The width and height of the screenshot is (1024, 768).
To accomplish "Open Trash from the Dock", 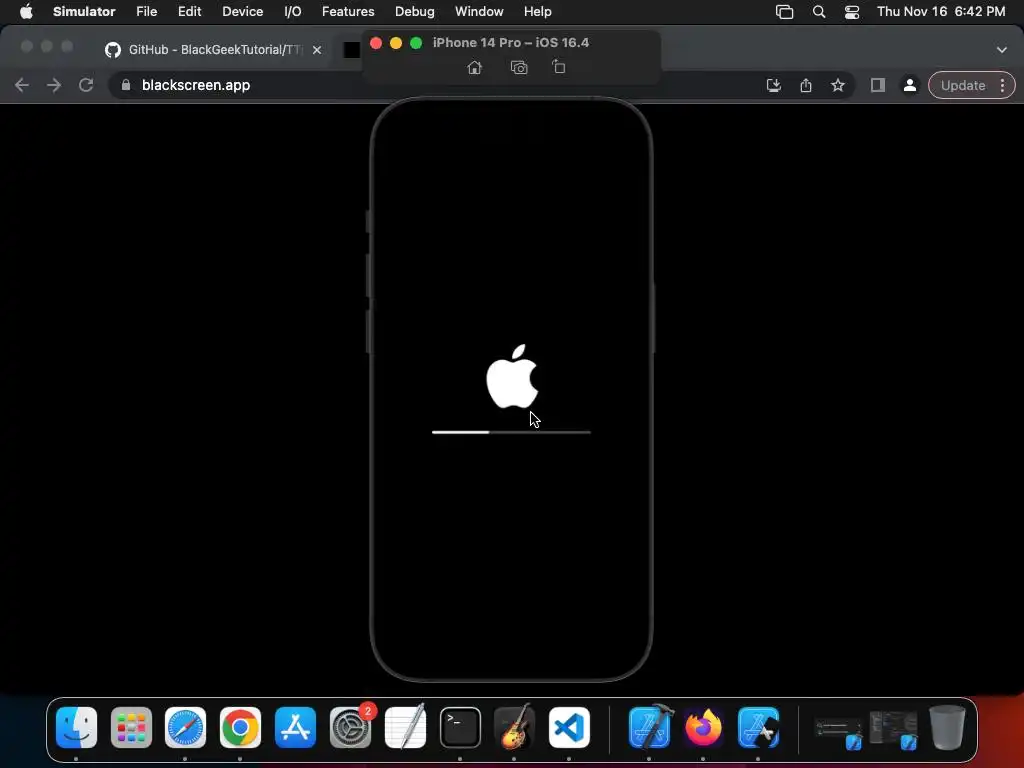I will point(948,727).
